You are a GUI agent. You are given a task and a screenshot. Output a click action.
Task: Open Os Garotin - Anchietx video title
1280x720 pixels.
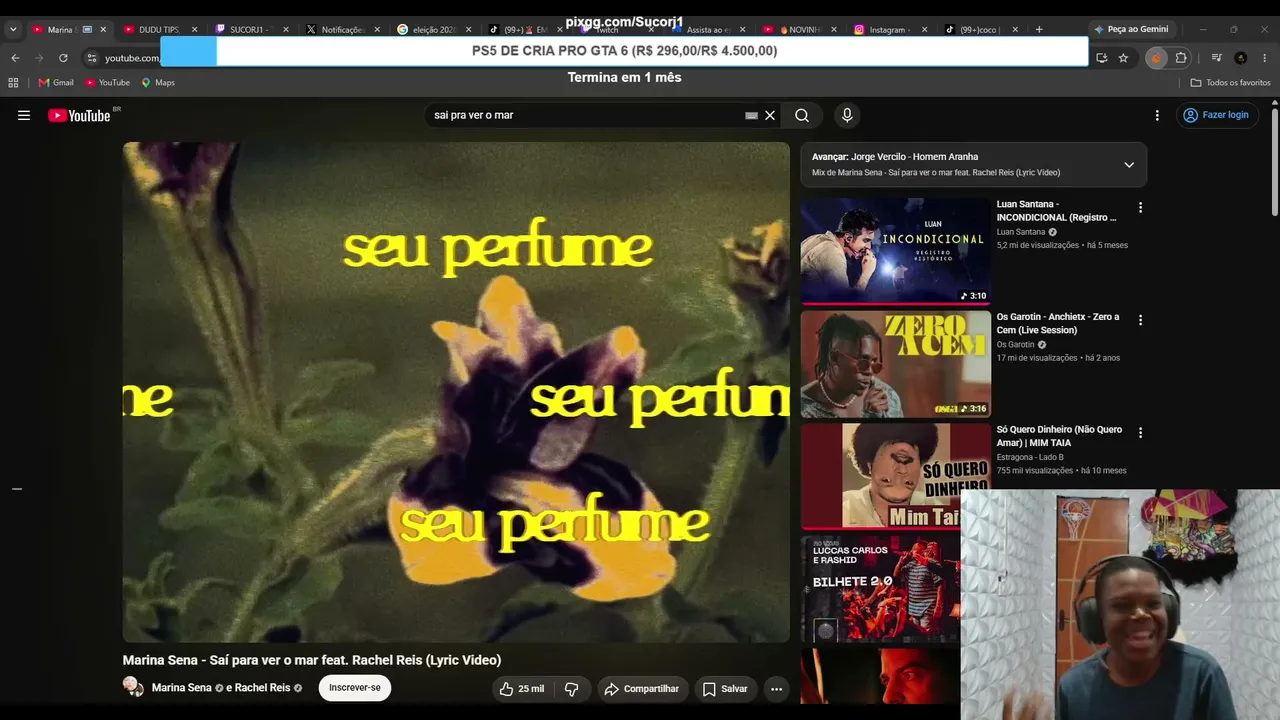coord(1058,323)
